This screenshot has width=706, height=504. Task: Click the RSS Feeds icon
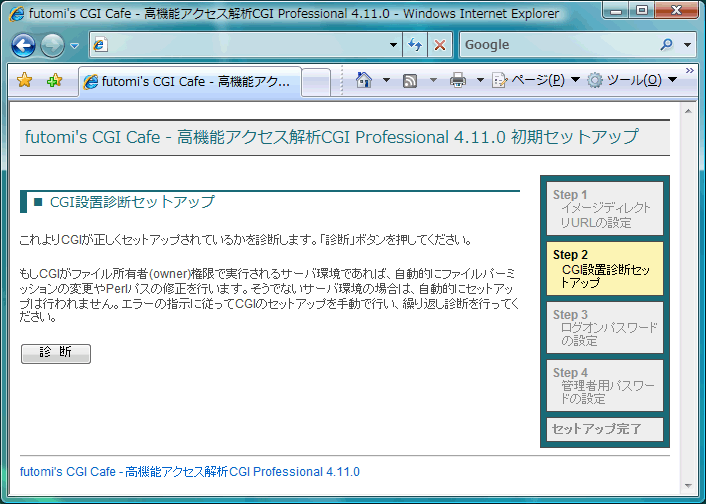click(x=410, y=81)
